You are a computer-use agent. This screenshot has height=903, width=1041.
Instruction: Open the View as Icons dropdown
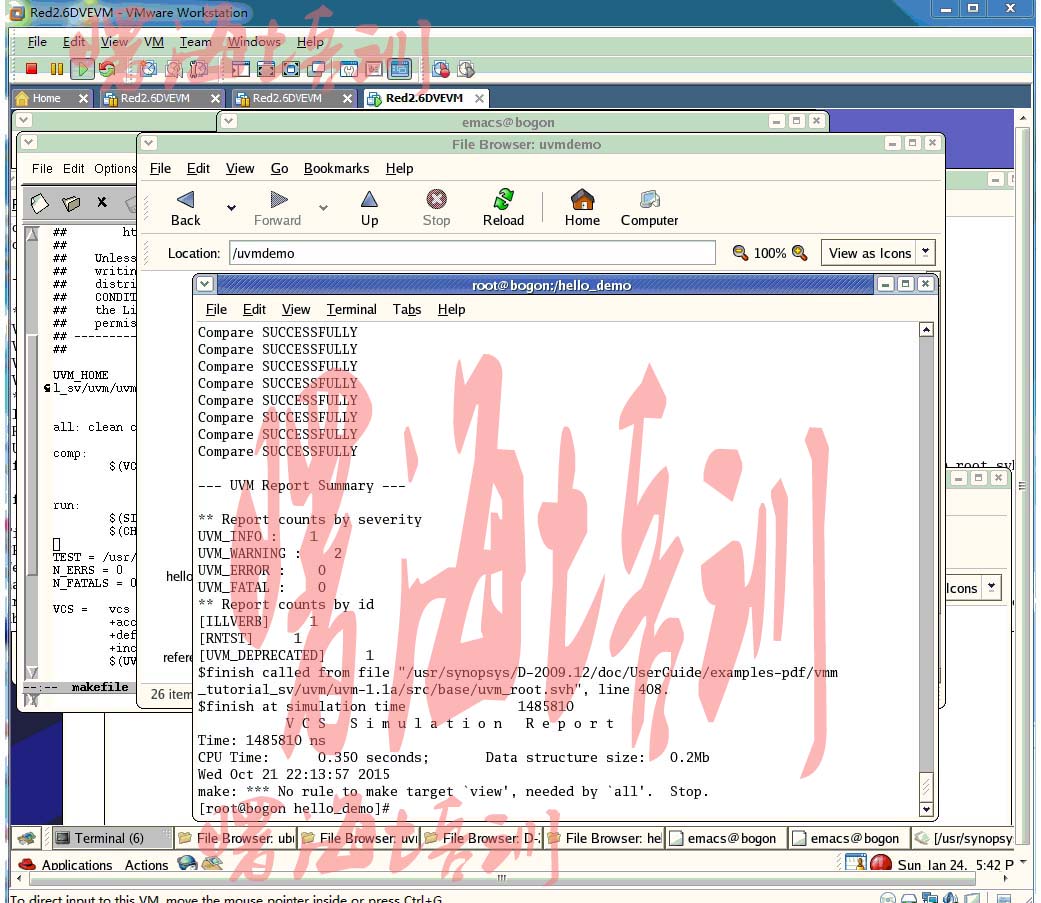click(877, 253)
